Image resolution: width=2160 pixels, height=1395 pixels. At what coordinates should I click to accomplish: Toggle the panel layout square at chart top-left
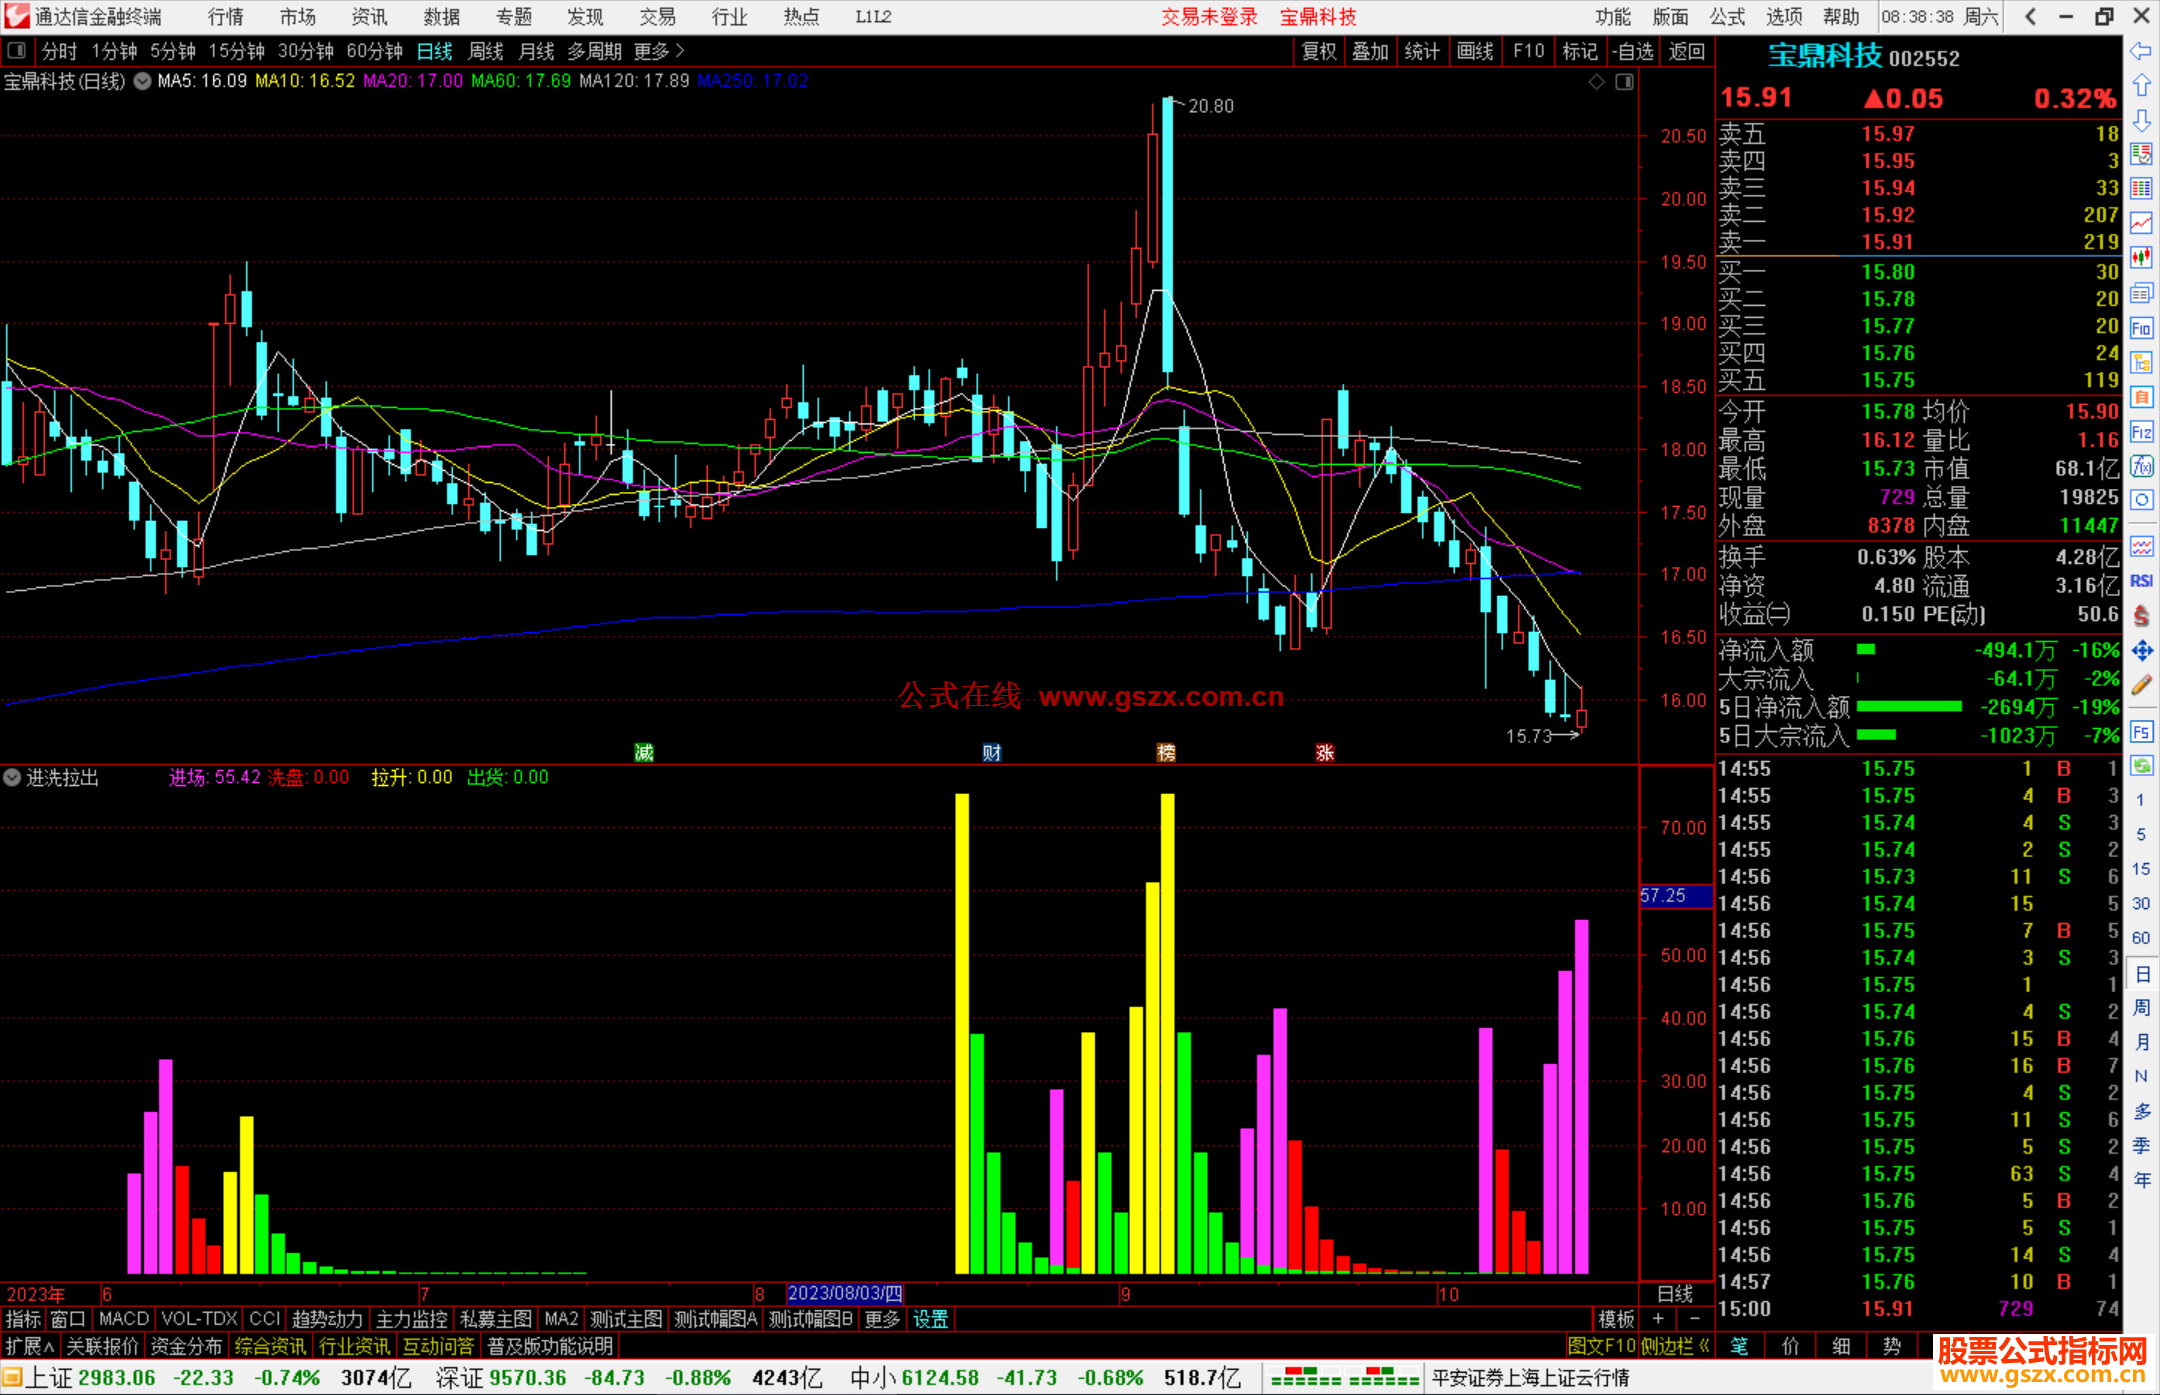(x=16, y=50)
